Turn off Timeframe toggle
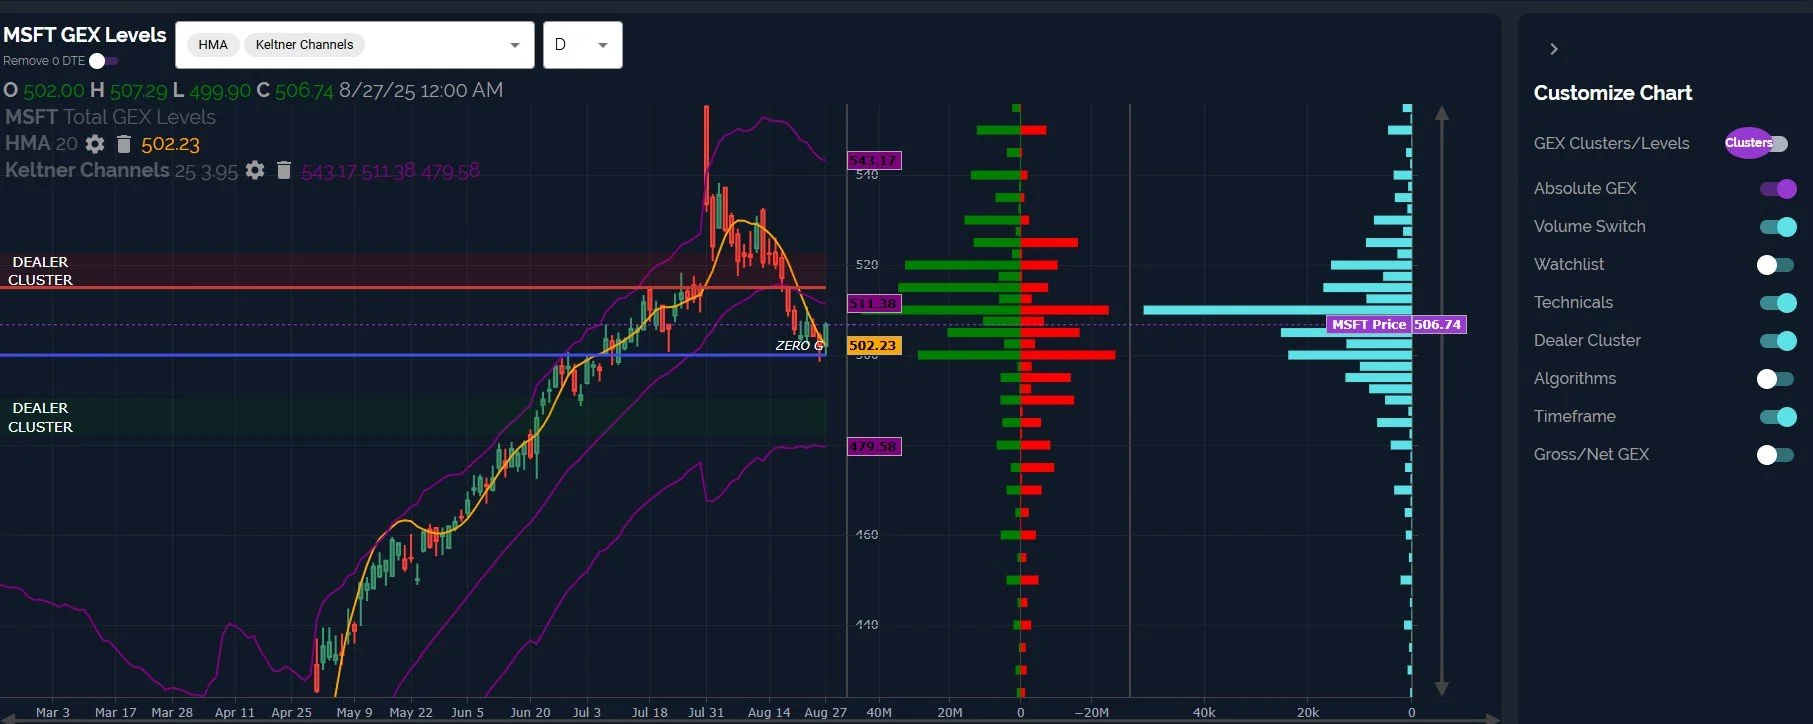 [1778, 417]
